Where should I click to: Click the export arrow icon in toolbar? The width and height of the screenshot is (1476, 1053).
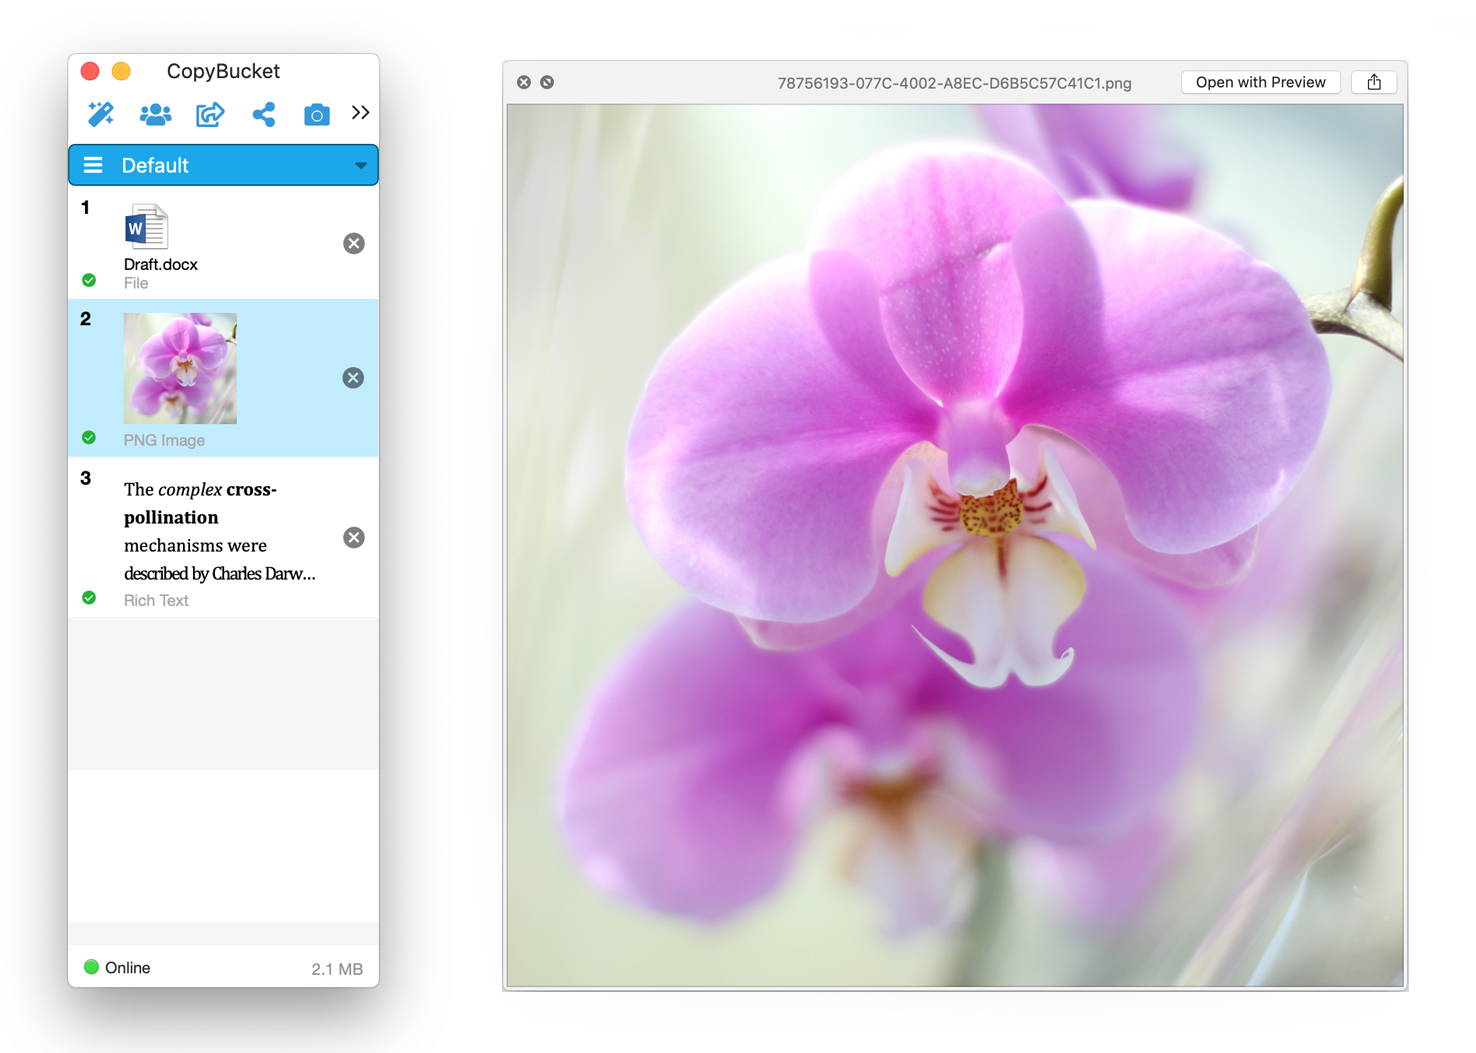(x=210, y=114)
